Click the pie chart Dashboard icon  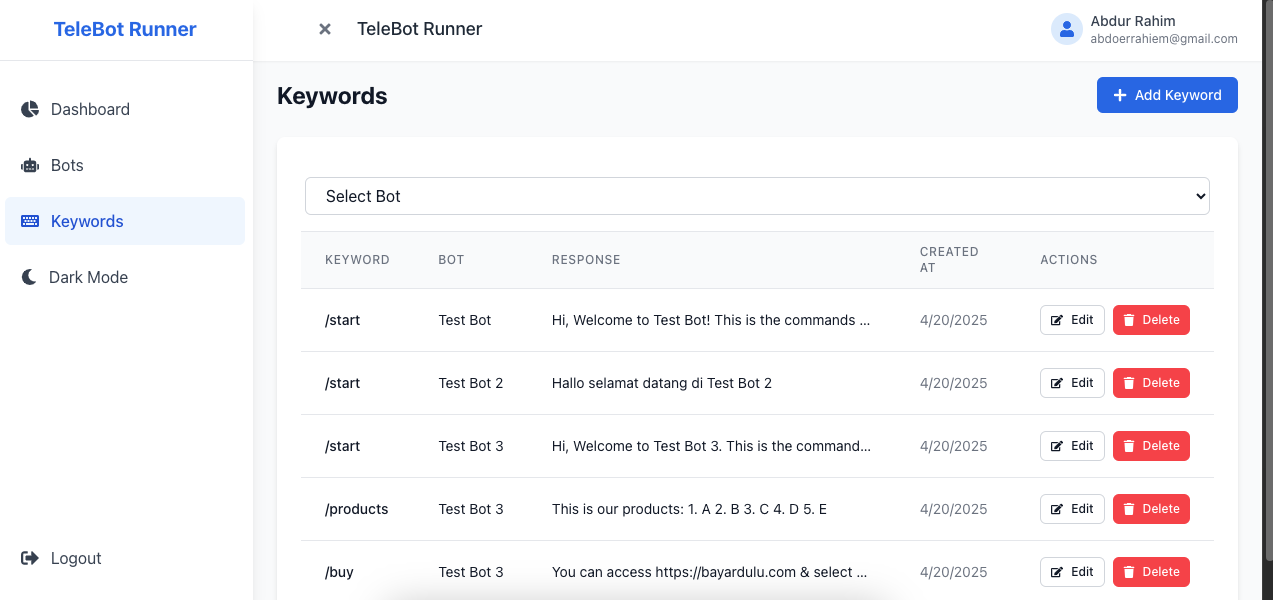(x=30, y=109)
